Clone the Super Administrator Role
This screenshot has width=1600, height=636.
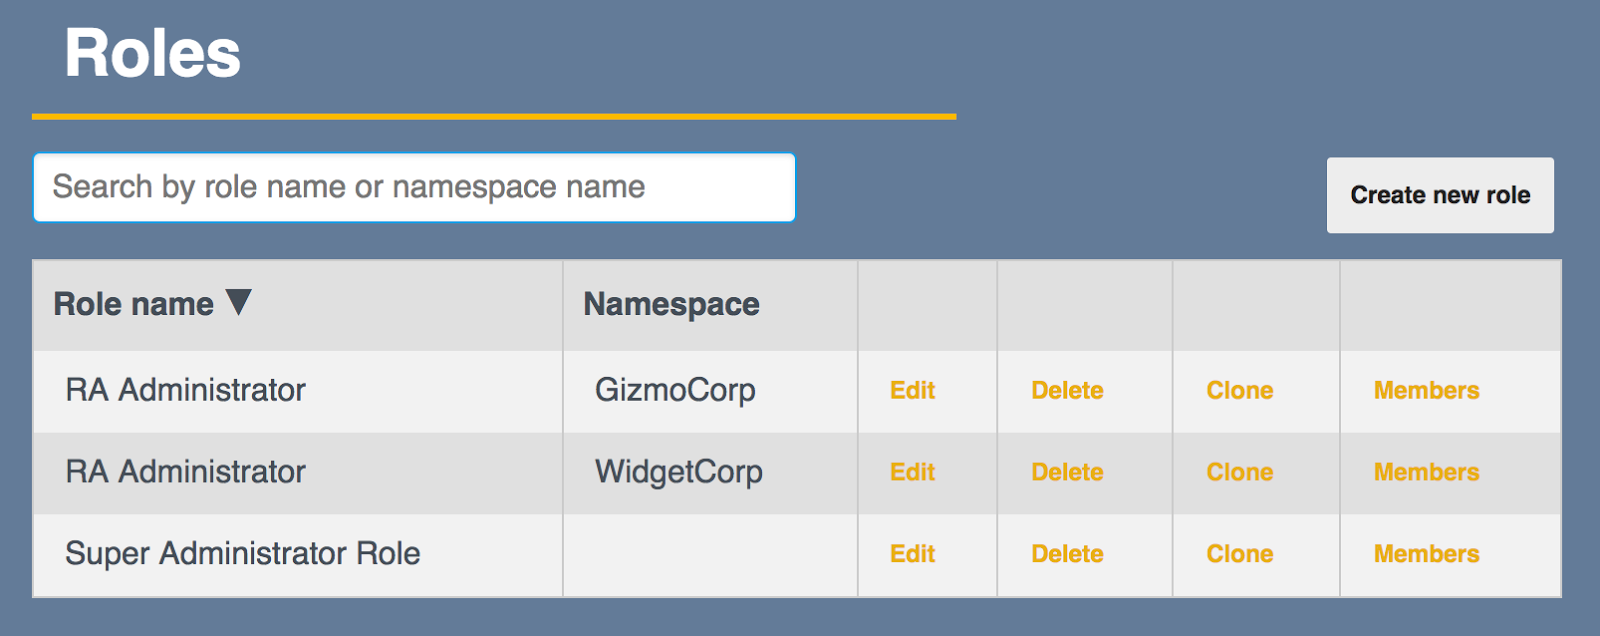click(1239, 553)
